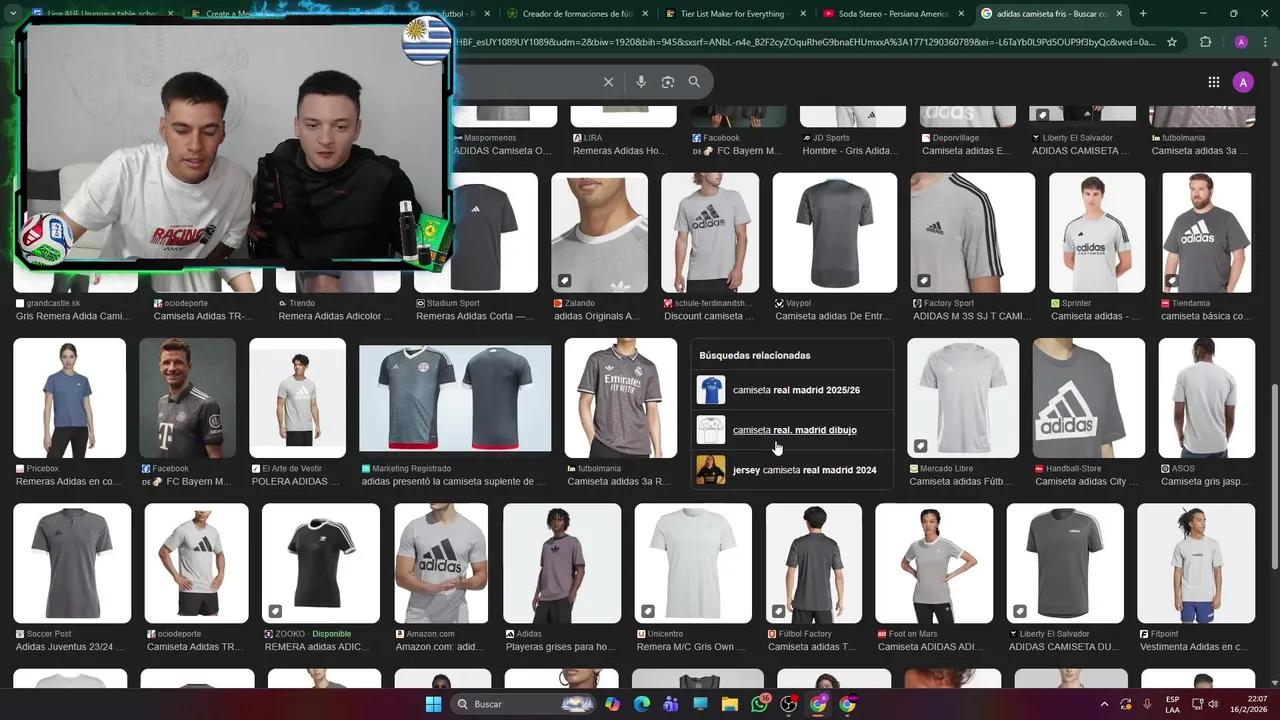Open Microsoft Edge from the taskbar
Viewport: 1280px width, 720px height.
tap(642, 704)
